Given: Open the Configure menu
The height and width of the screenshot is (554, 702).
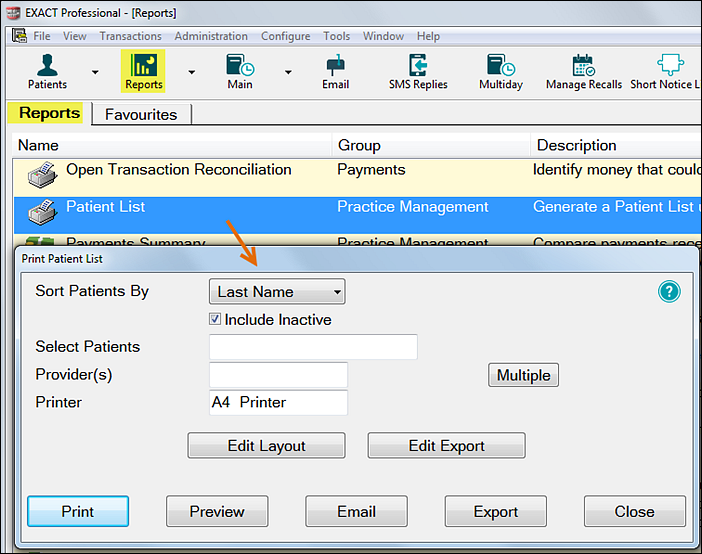Looking at the screenshot, I should point(285,36).
